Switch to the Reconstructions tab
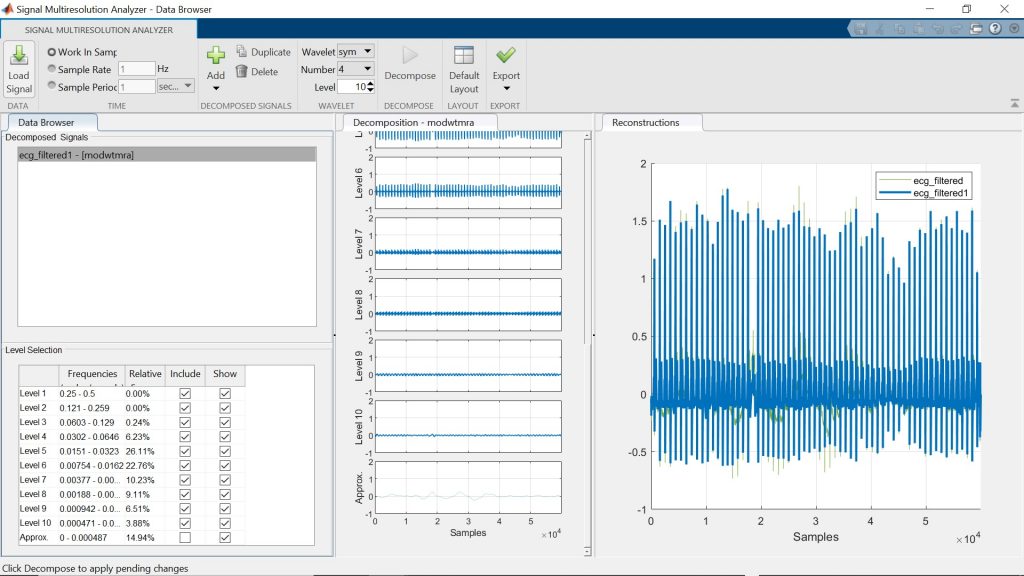 point(646,123)
